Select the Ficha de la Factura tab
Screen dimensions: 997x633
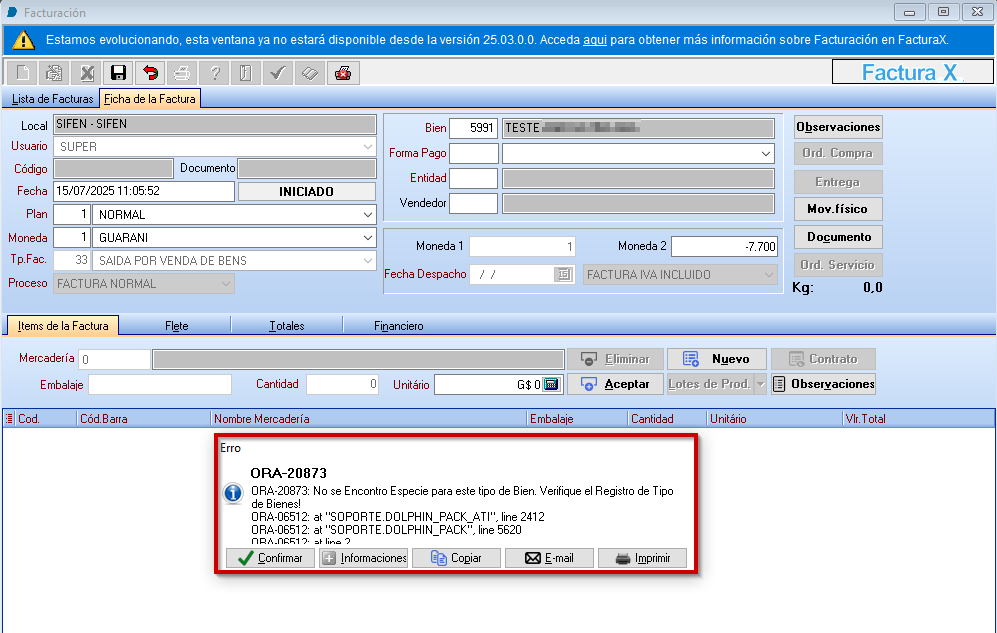tap(149, 99)
